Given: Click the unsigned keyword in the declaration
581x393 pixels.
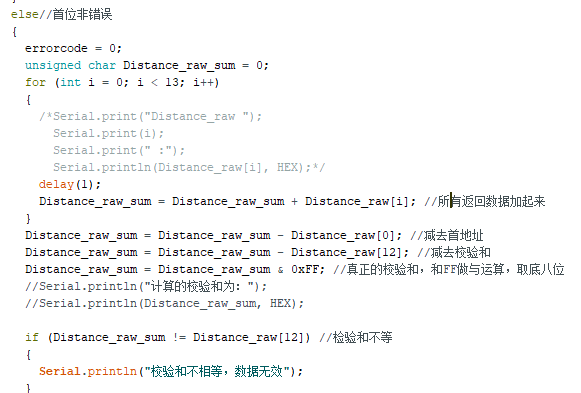Looking at the screenshot, I should pyautogui.click(x=53, y=66).
